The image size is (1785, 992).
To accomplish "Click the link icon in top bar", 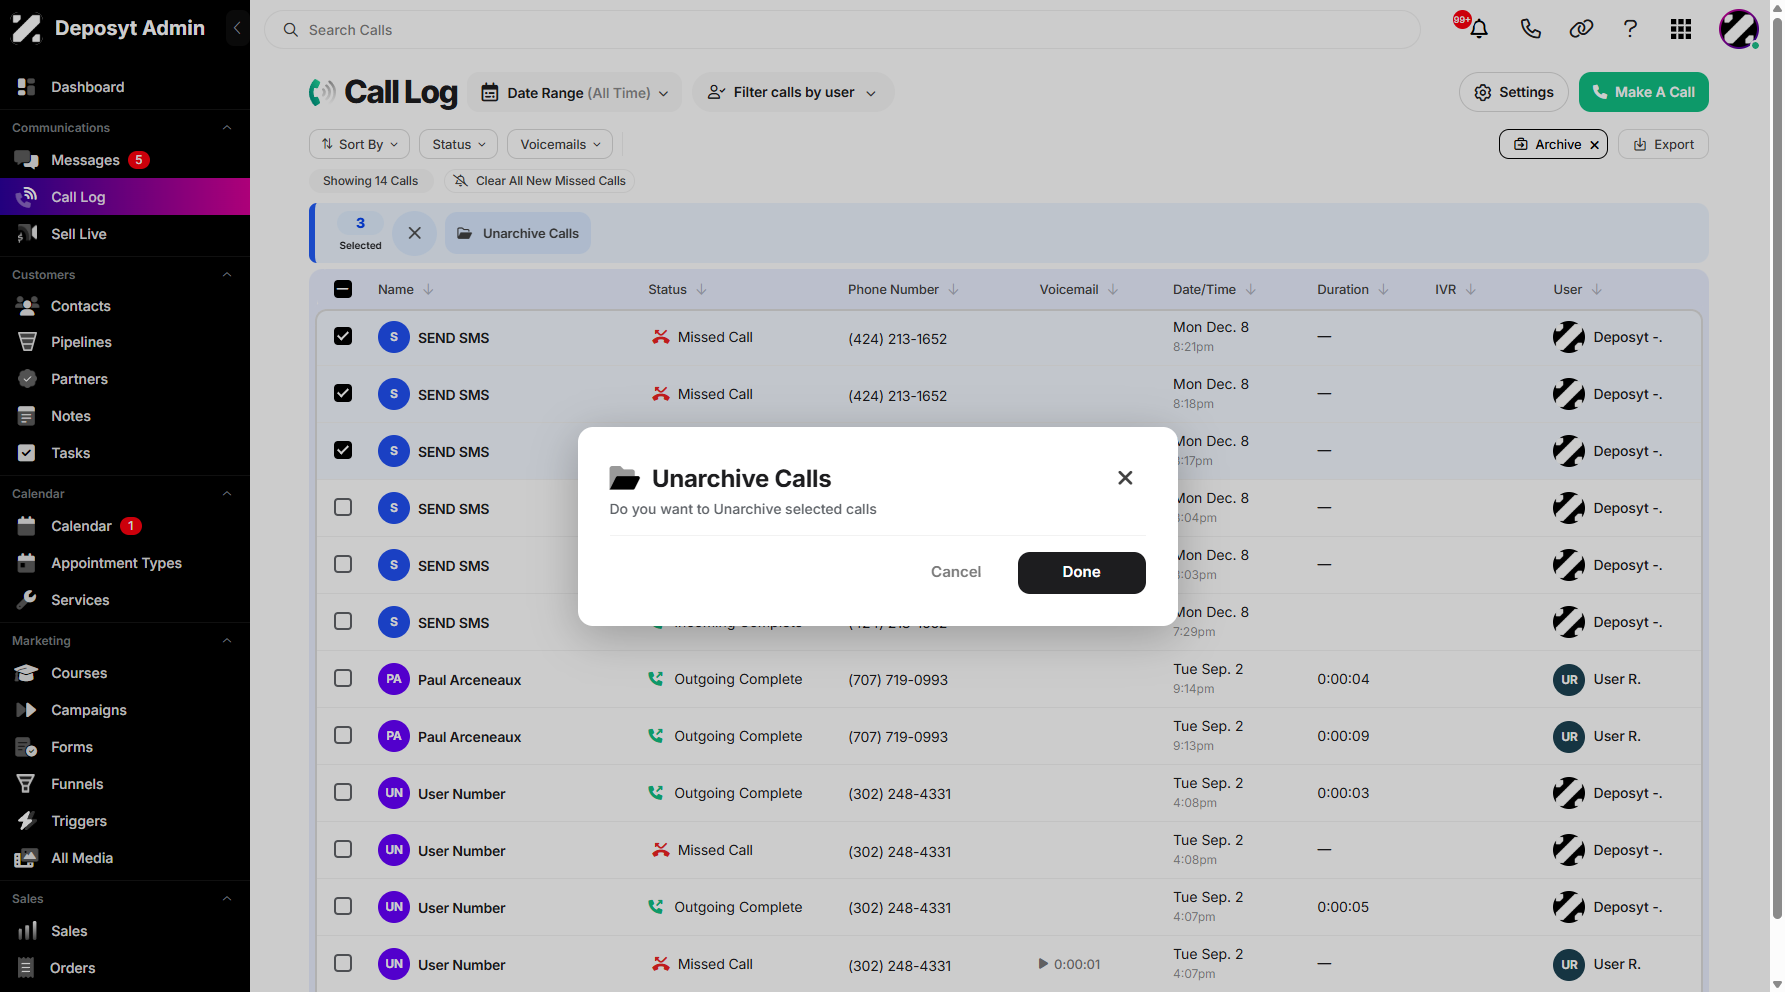I will pyautogui.click(x=1581, y=29).
